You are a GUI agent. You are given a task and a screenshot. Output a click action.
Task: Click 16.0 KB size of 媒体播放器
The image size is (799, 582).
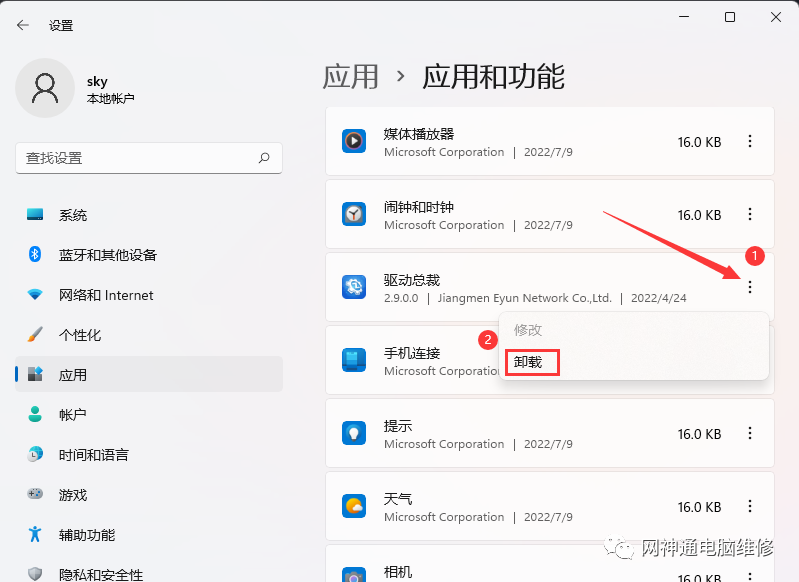click(x=699, y=142)
